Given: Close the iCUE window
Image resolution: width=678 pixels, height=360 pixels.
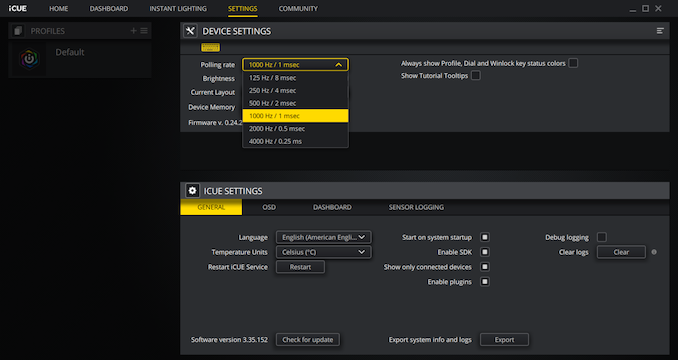Looking at the screenshot, I should [658, 9].
